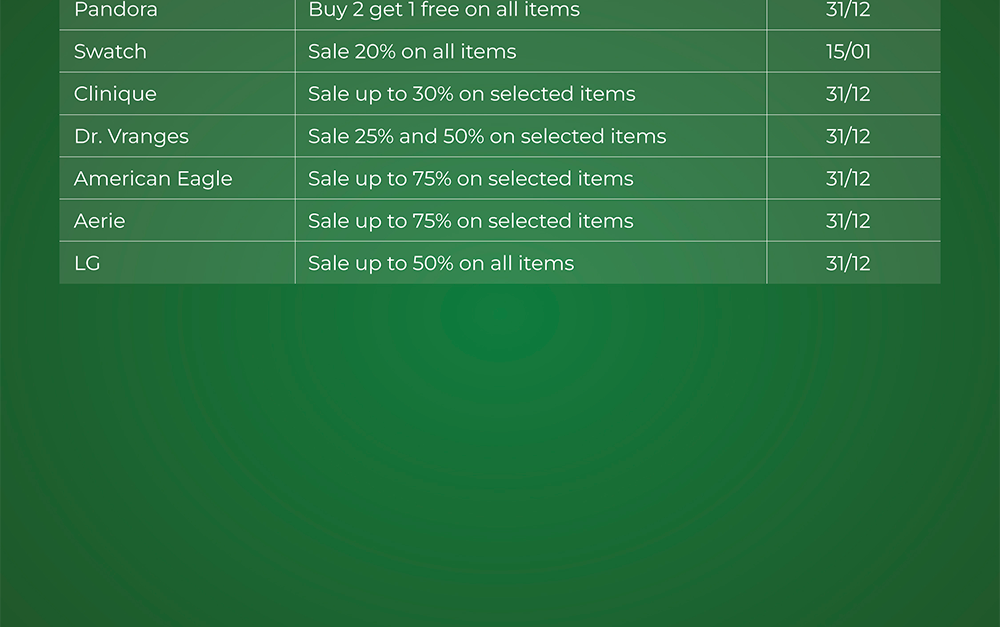The width and height of the screenshot is (1000, 627).
Task: Select the Sale 25% and 50% offer
Action: point(487,137)
